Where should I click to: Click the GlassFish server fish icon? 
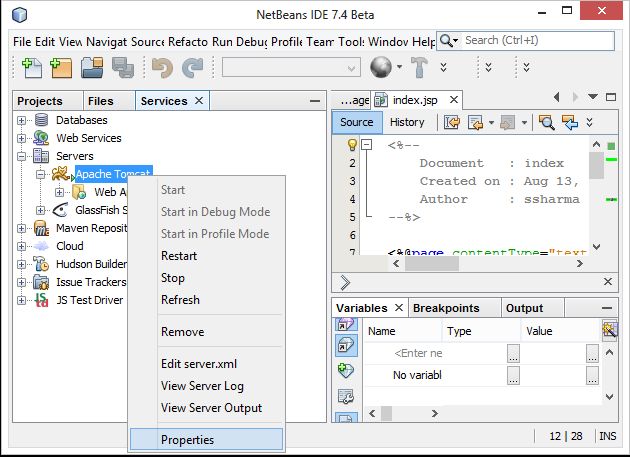click(x=60, y=210)
